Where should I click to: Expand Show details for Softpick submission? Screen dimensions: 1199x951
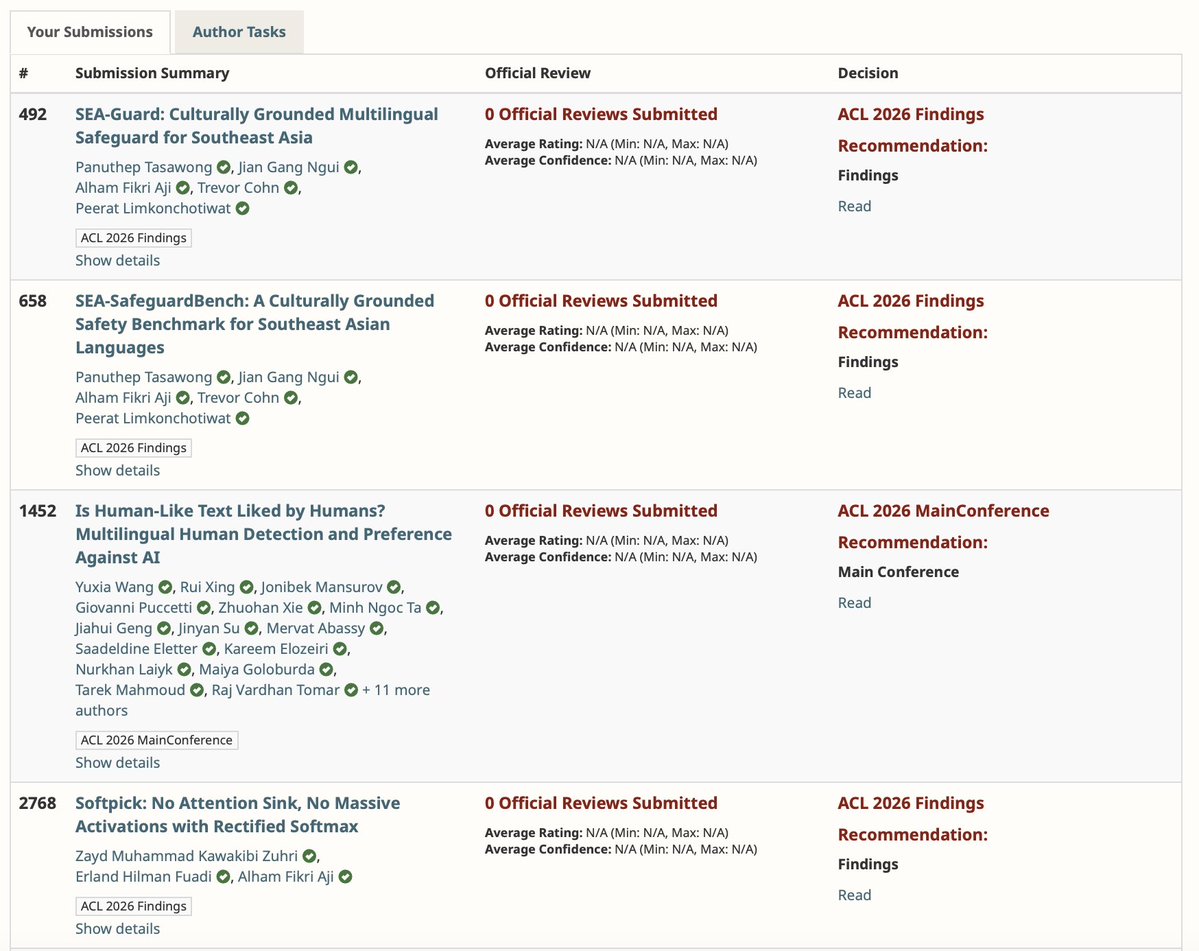click(x=118, y=928)
